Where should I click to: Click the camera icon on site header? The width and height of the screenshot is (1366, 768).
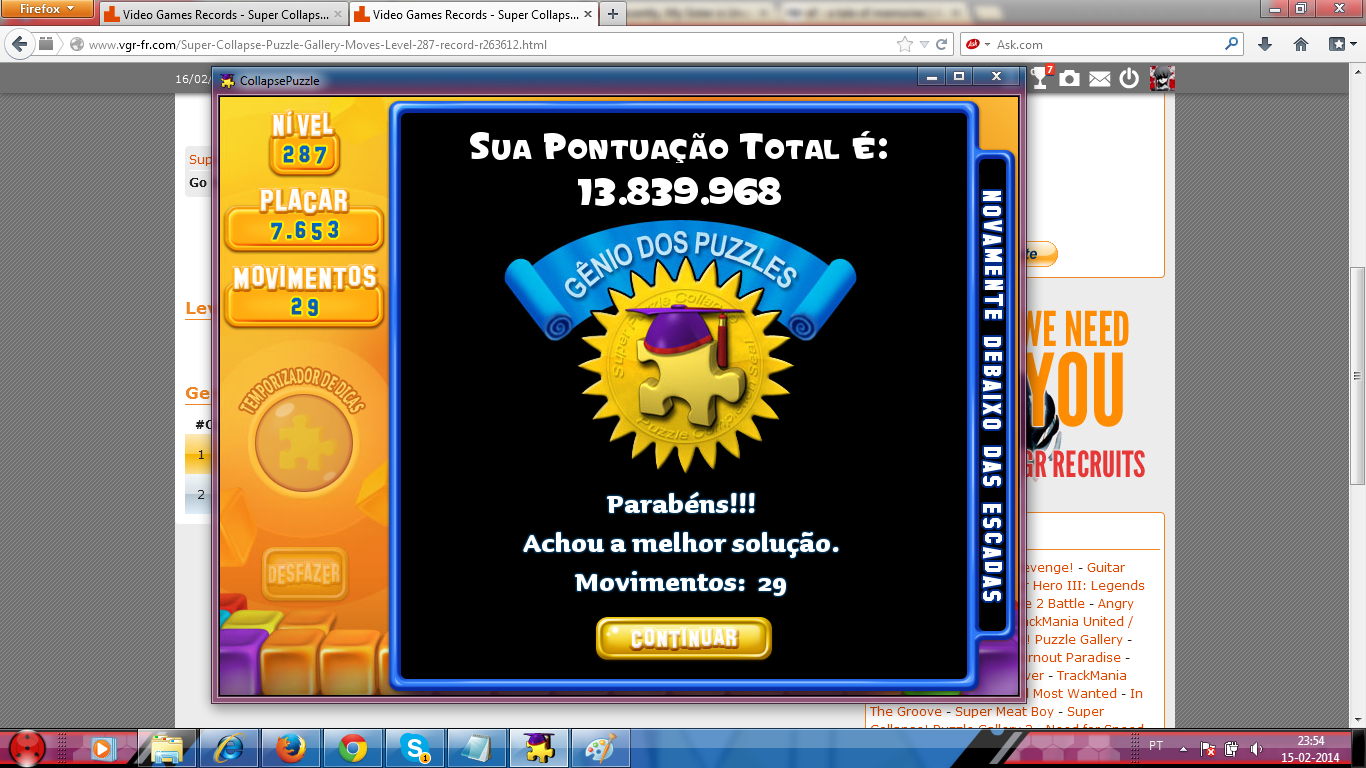pos(1070,78)
